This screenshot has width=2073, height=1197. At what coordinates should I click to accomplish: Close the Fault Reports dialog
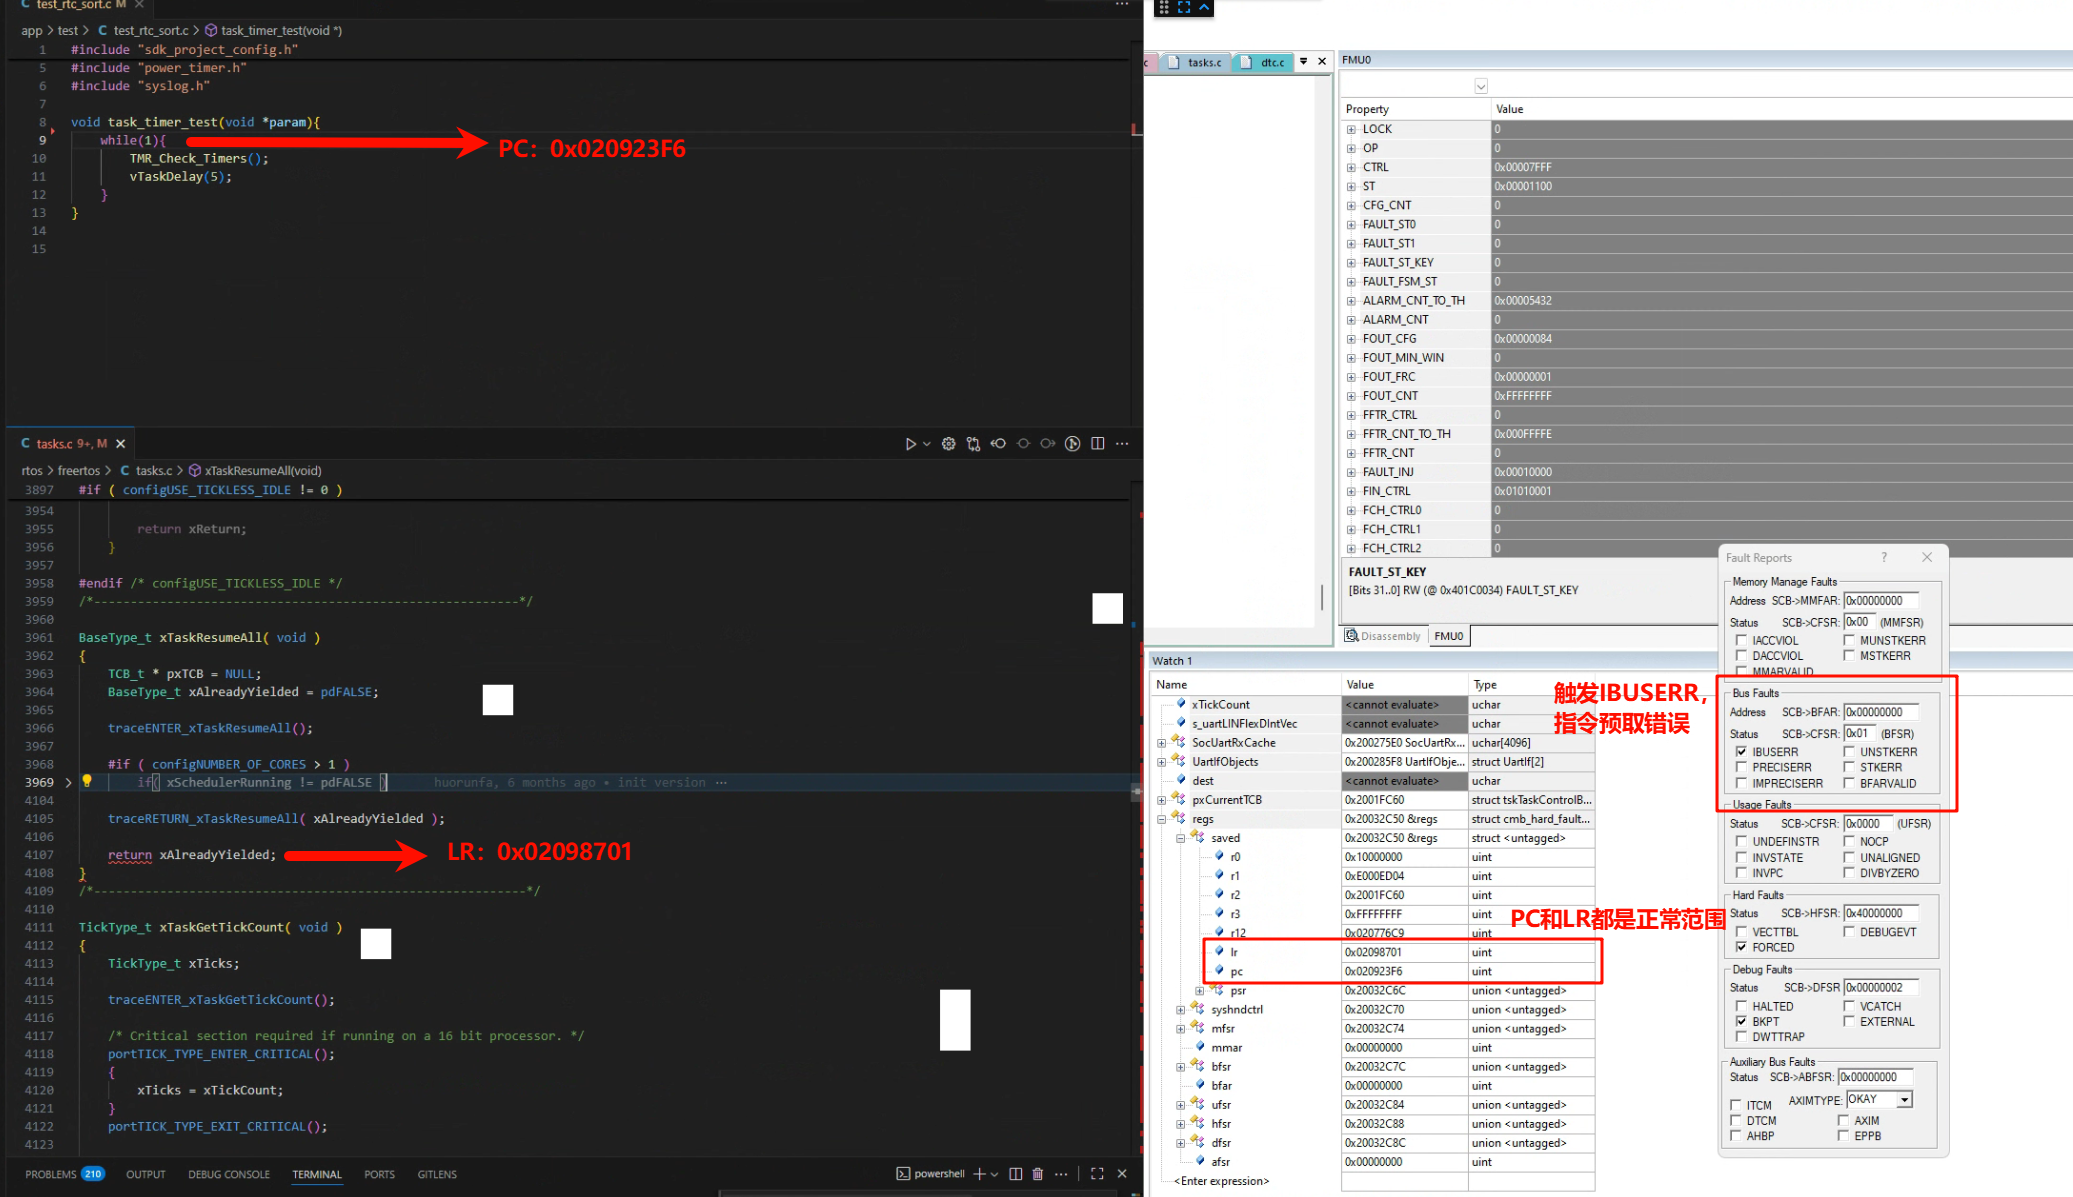(x=1927, y=558)
